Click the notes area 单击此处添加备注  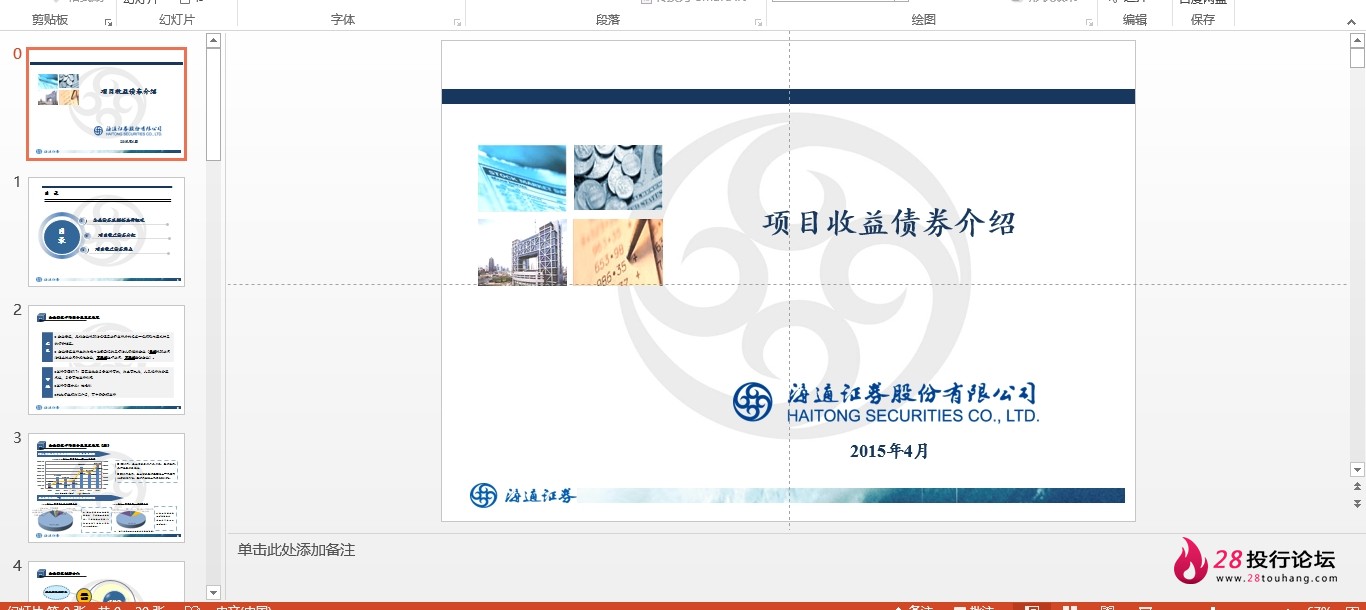(x=296, y=550)
